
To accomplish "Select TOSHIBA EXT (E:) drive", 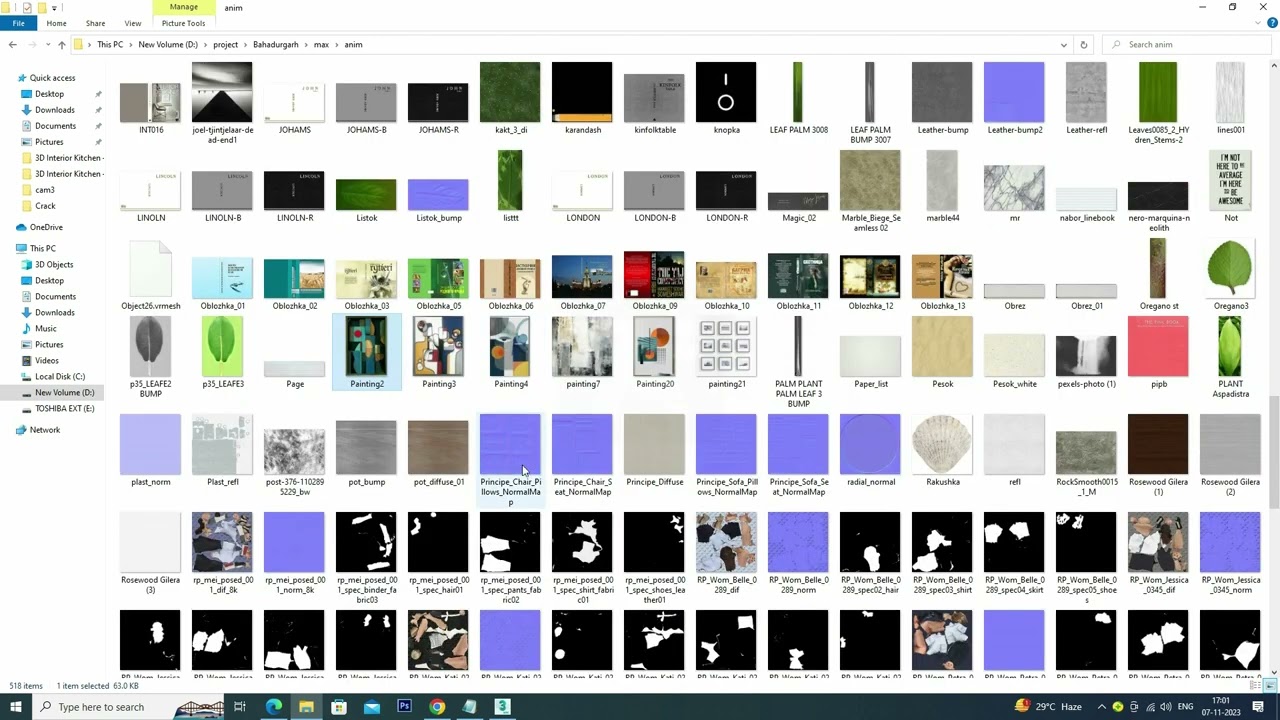I will [64, 409].
